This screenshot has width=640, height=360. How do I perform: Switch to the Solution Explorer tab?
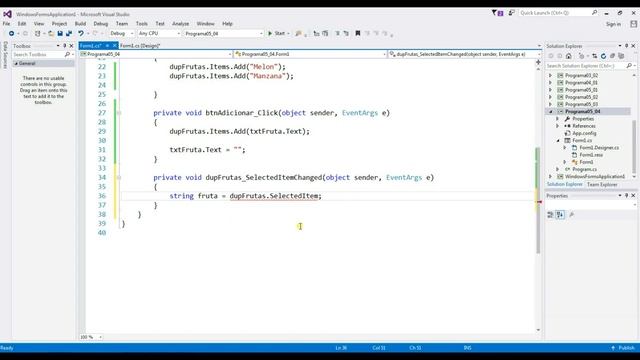pyautogui.click(x=564, y=184)
